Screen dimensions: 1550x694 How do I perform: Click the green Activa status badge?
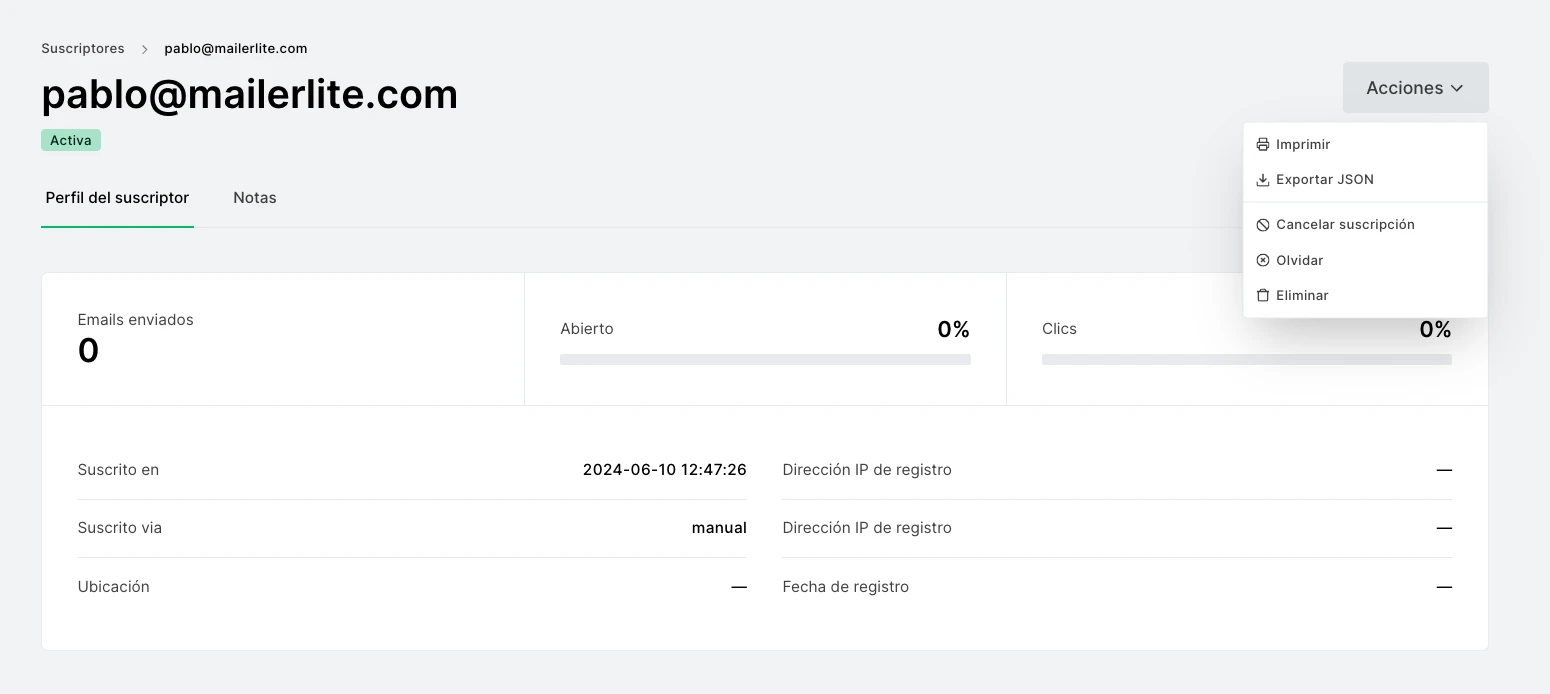[x=71, y=141]
